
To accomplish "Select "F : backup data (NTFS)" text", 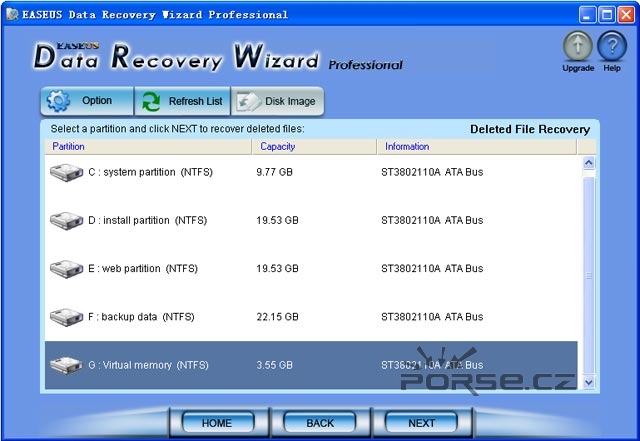I will tap(141, 317).
